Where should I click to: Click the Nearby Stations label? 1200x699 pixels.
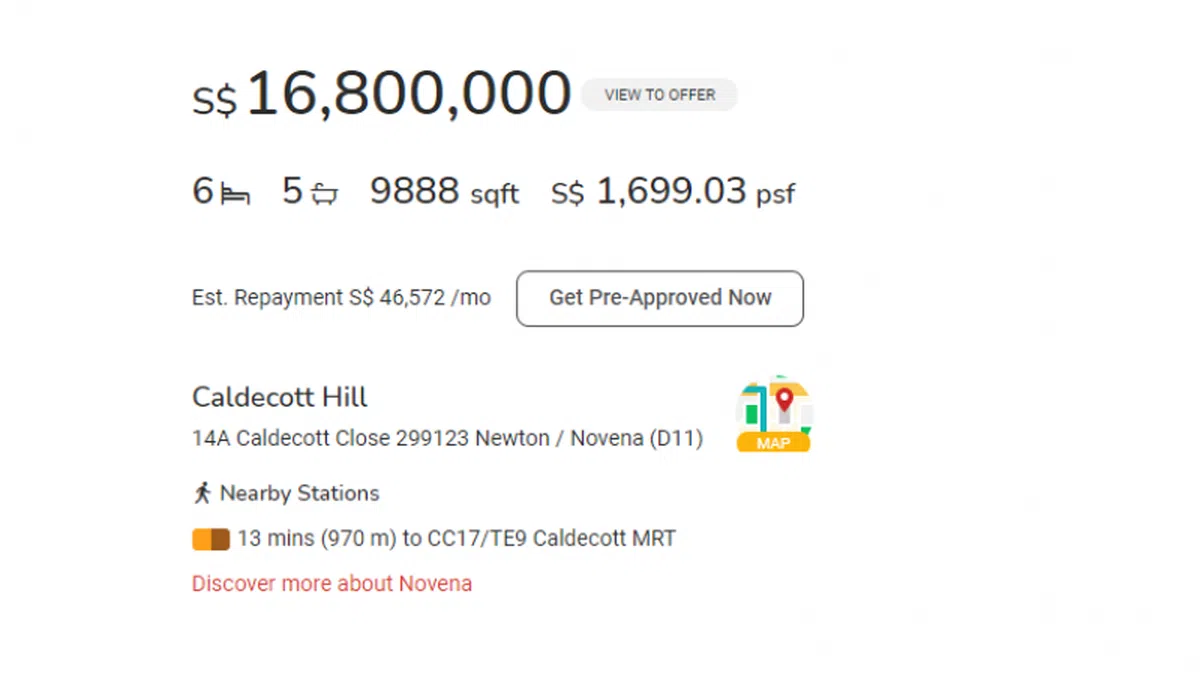point(299,493)
